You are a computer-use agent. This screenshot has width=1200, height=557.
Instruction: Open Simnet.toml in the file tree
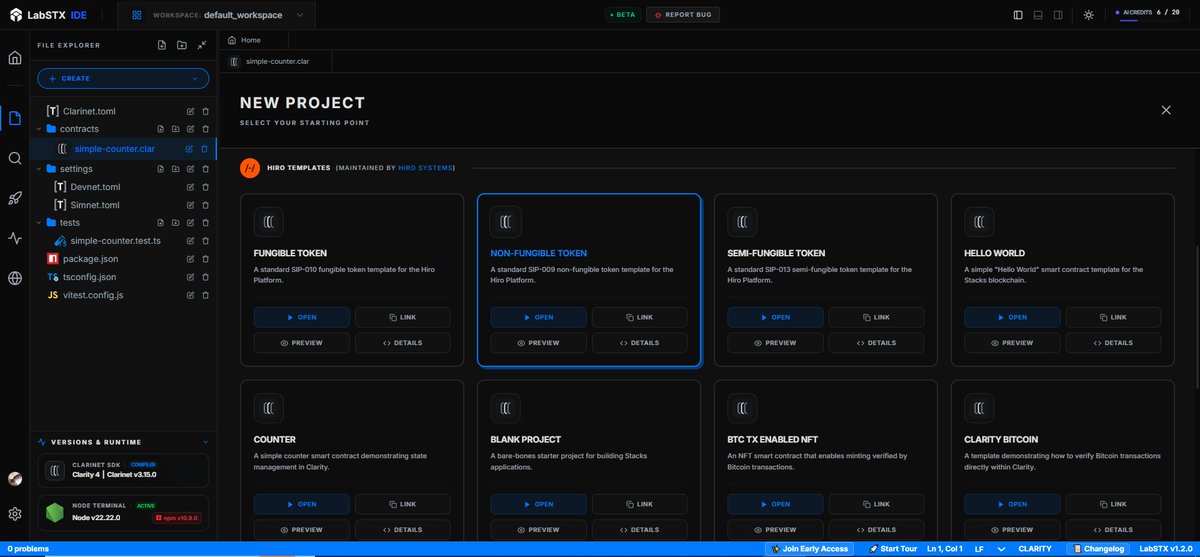click(95, 205)
